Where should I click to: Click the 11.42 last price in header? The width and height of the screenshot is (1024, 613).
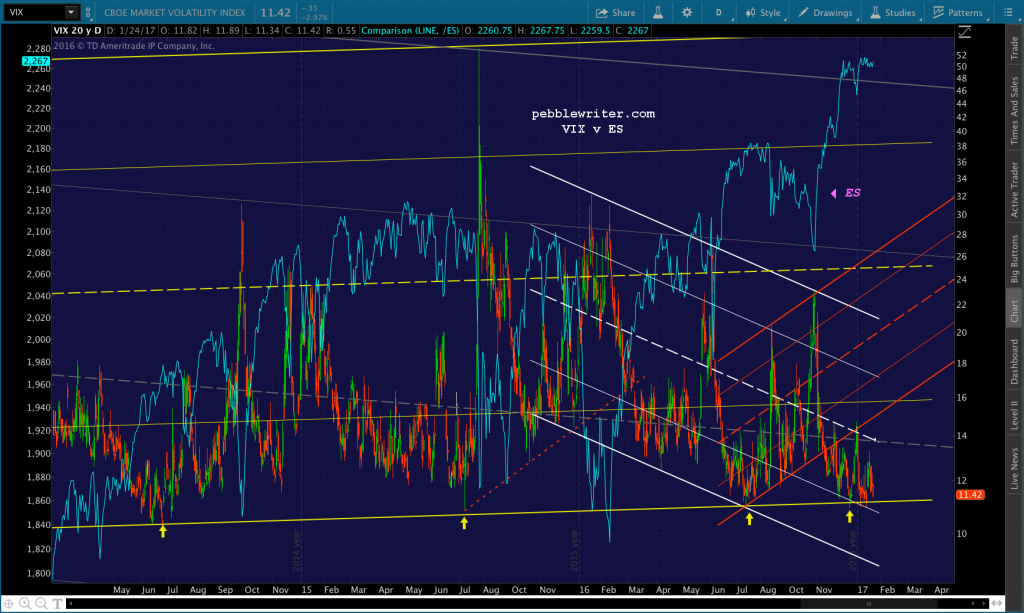pos(276,12)
